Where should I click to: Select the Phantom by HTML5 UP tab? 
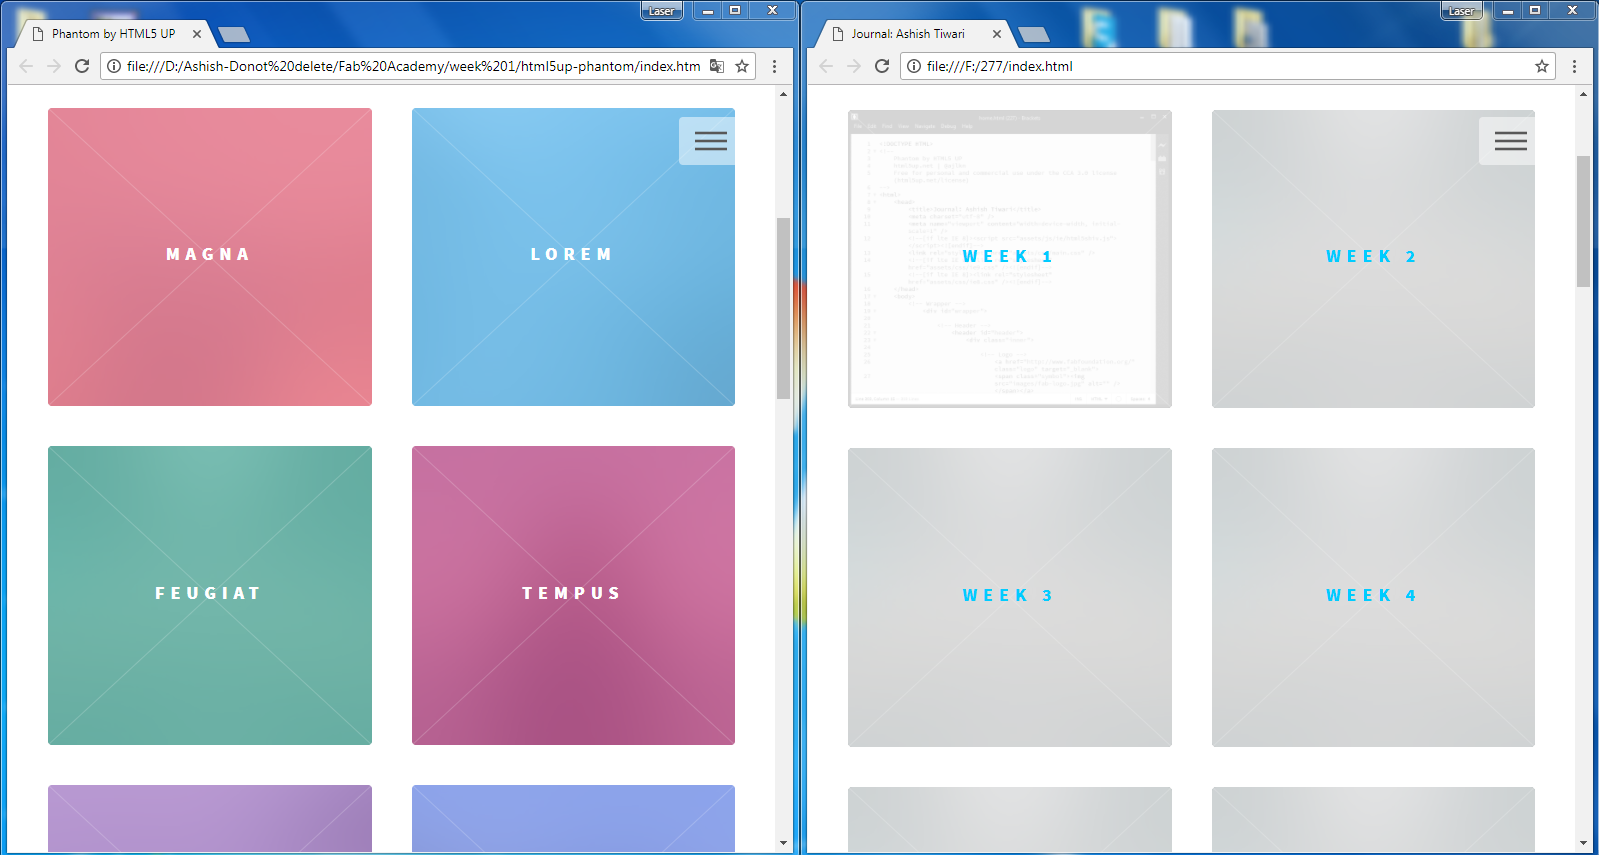[113, 34]
